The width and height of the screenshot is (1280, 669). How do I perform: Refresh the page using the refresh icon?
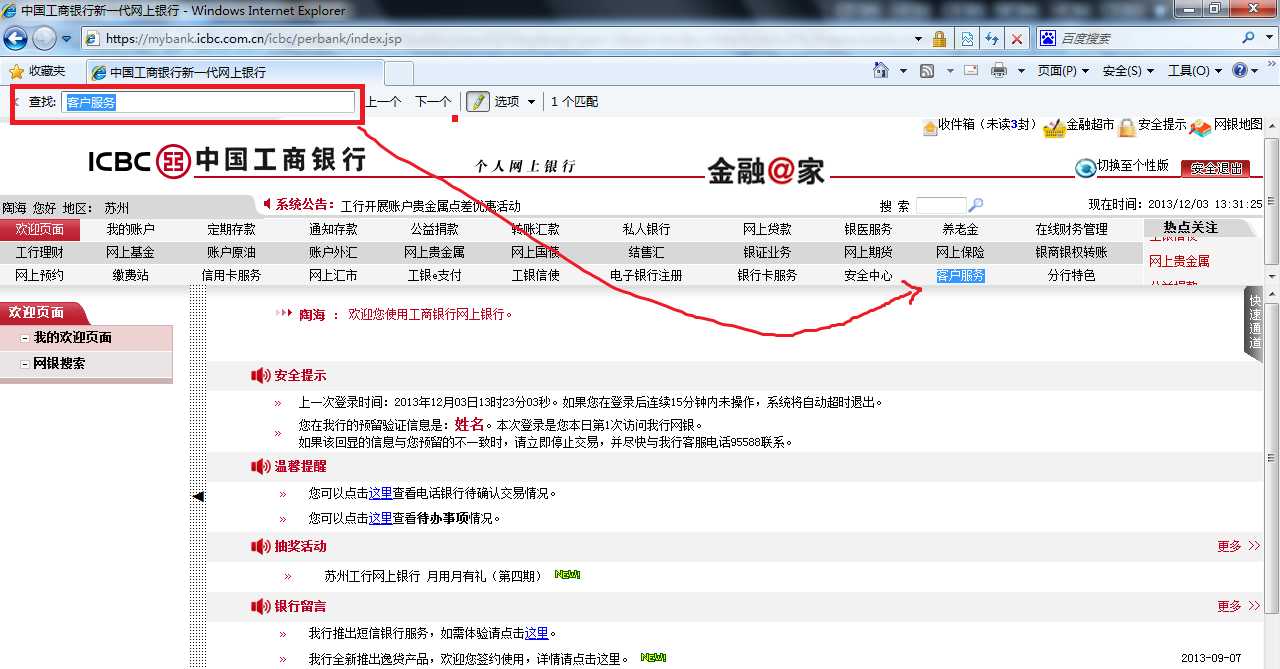coord(992,39)
